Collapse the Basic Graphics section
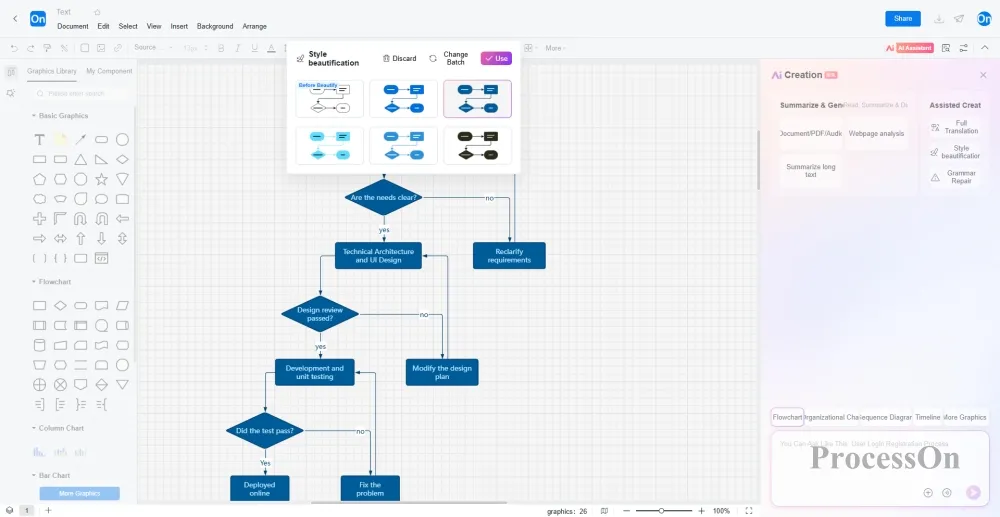Viewport: 1000px width, 517px height. 33,116
